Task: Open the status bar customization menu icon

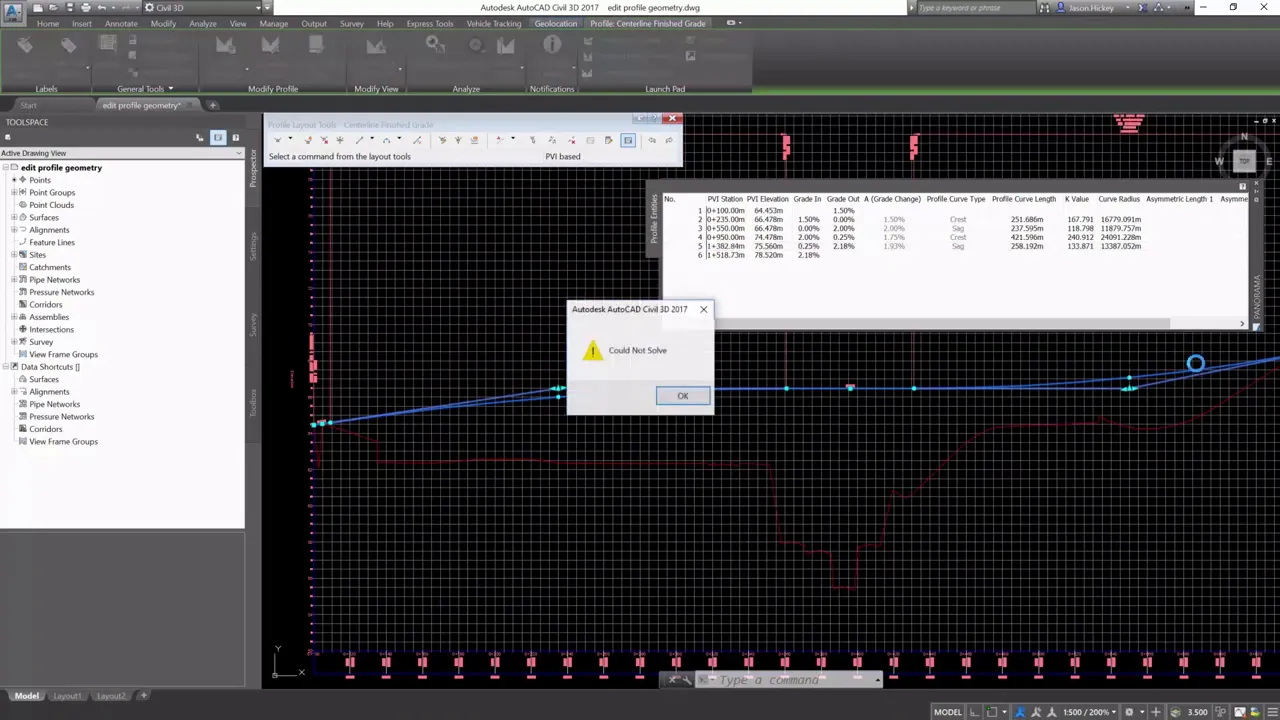Action: coord(1273,712)
